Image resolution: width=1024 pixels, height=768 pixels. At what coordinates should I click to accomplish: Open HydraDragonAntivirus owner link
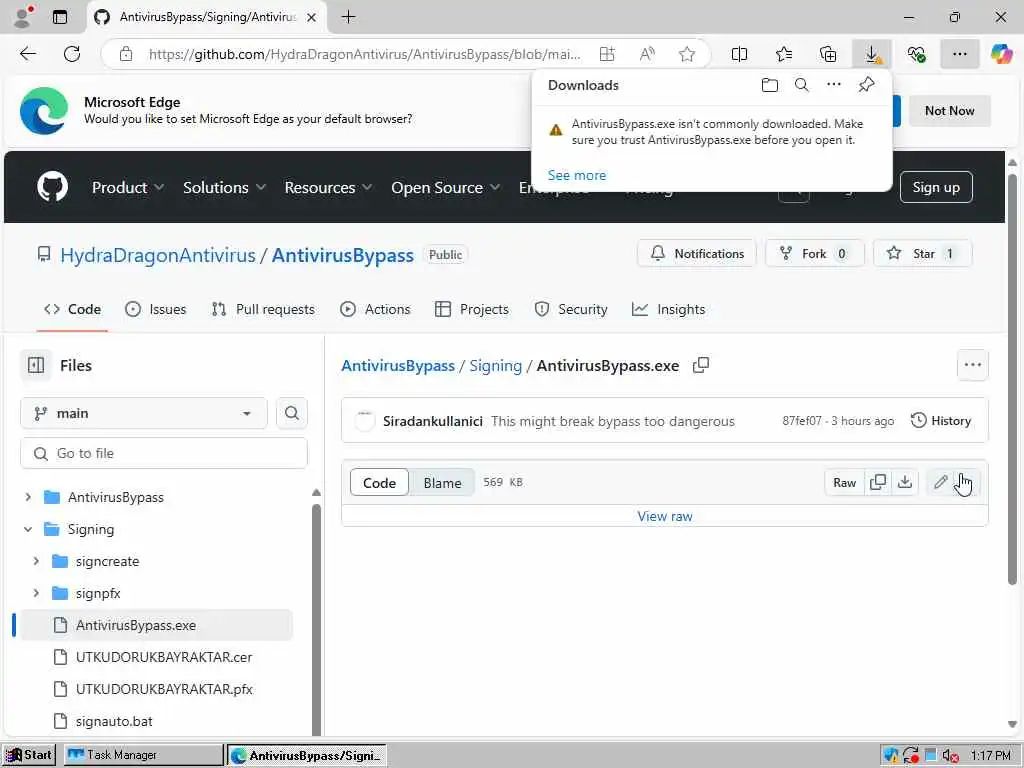click(x=158, y=255)
